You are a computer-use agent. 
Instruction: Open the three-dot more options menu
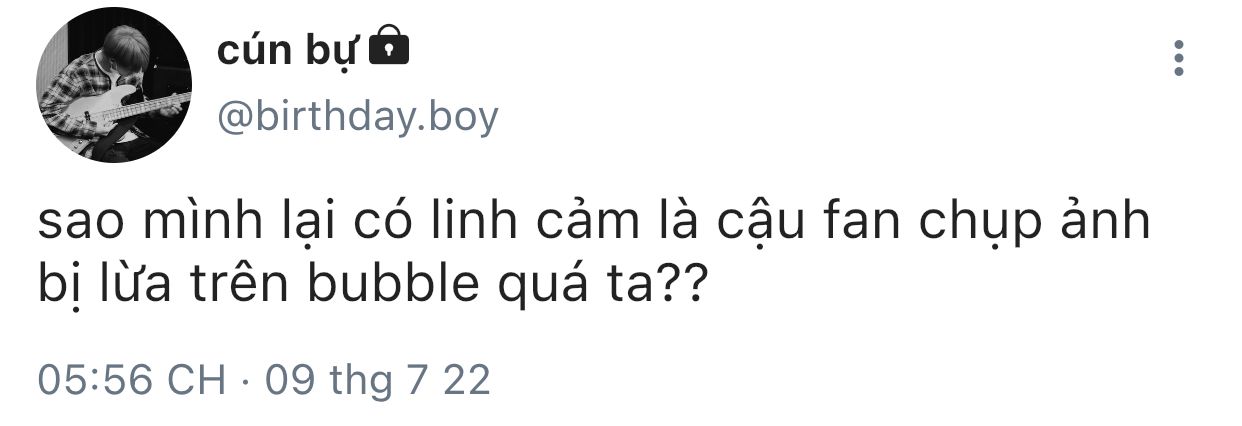pos(1179,59)
